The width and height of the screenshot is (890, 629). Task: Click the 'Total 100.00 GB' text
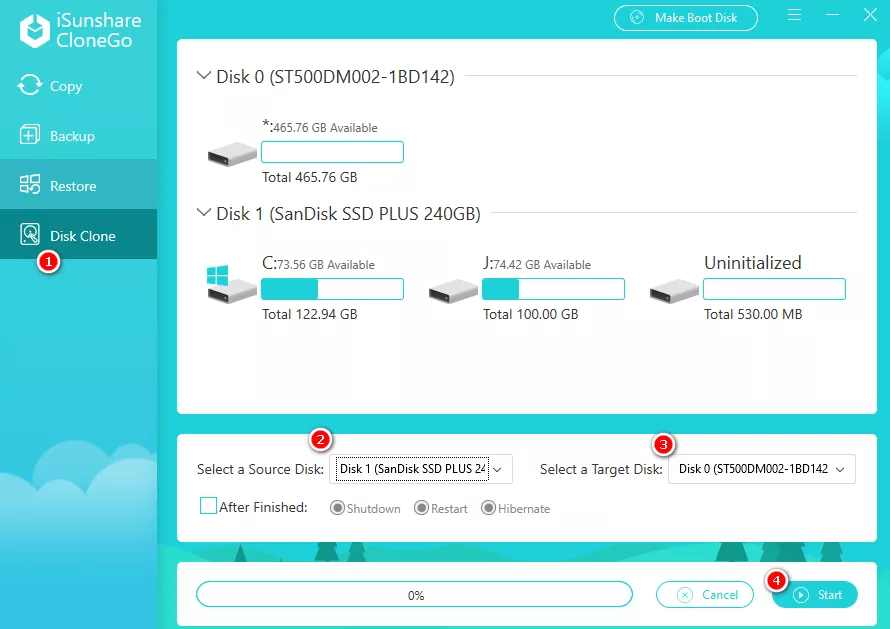530,314
